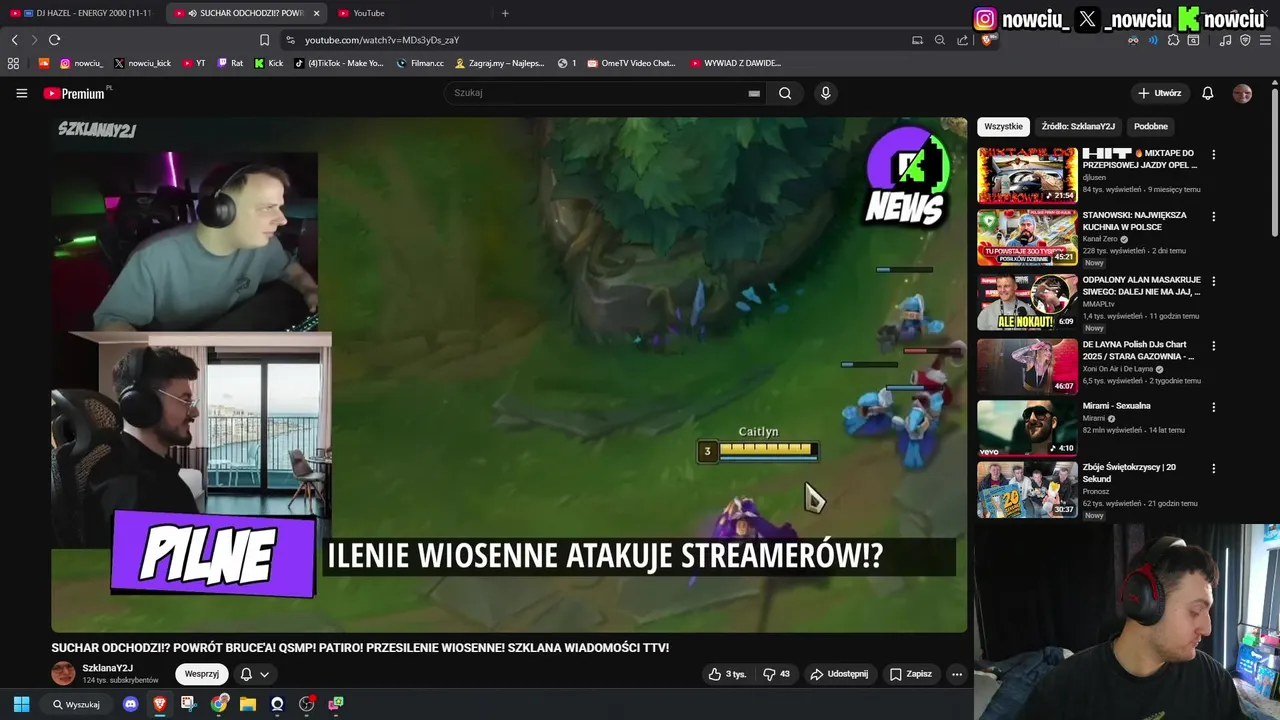This screenshot has height=720, width=1280.
Task: Click the Udostępnij share button
Action: 838,674
